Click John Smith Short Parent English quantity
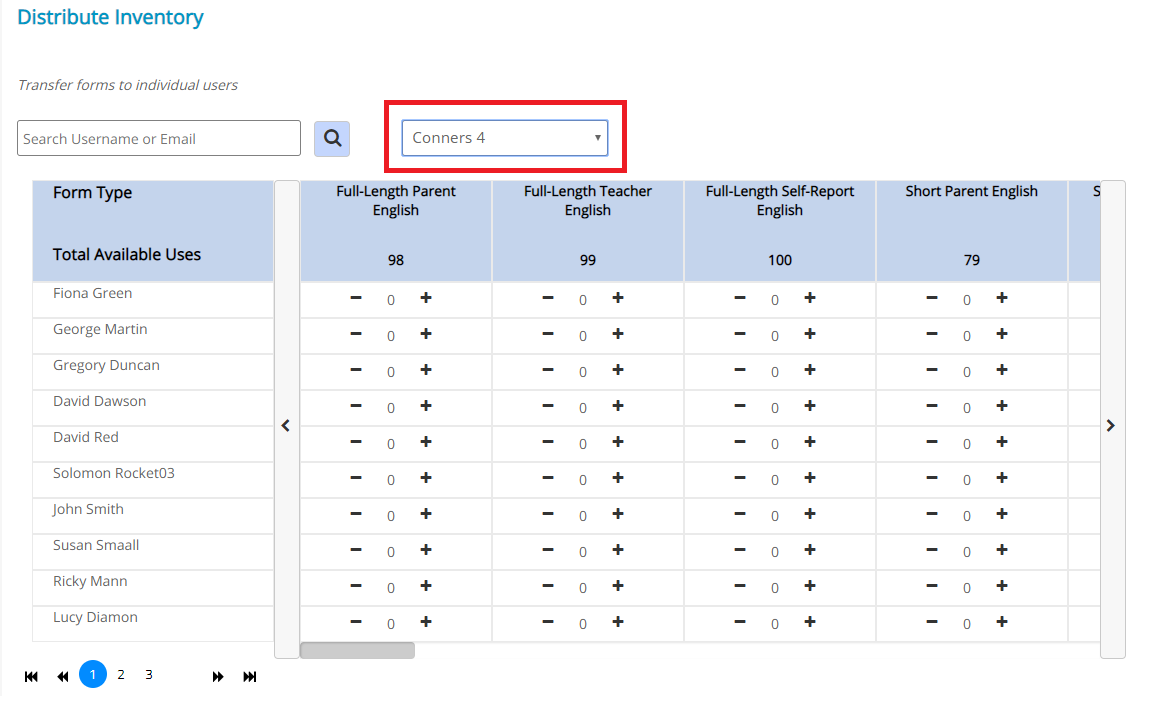Viewport: 1153px width, 706px height. pyautogui.click(x=966, y=516)
